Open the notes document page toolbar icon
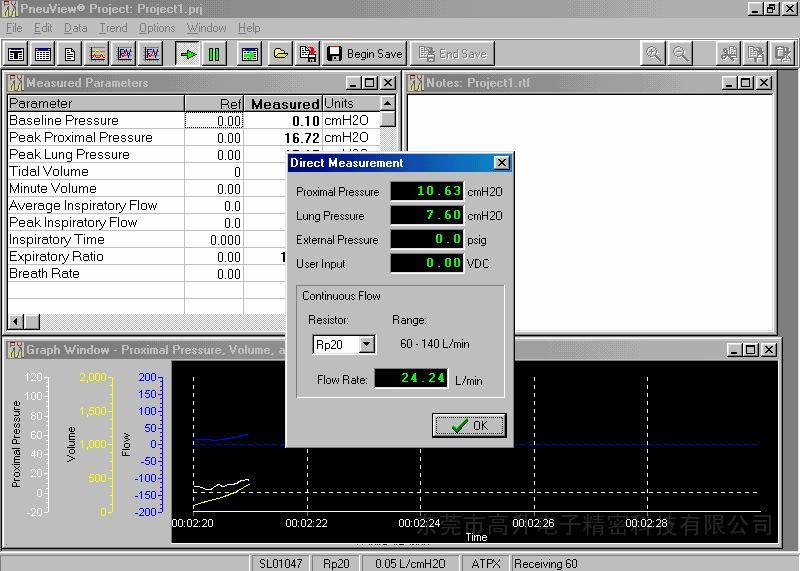This screenshot has width=800, height=571. click(70, 54)
